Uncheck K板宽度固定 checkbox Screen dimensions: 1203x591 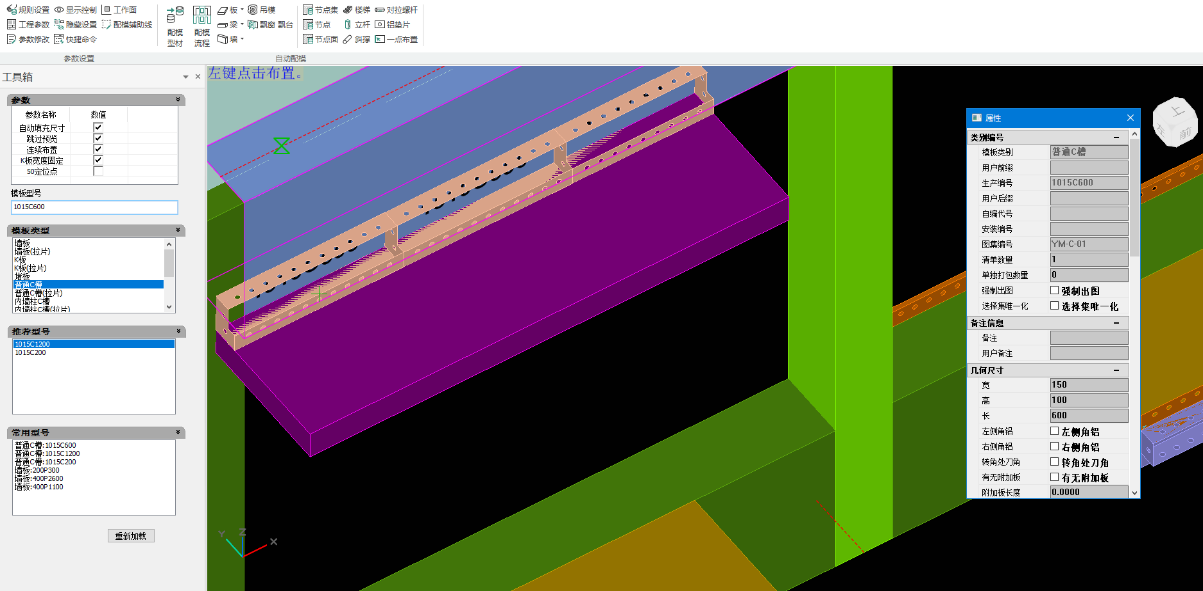(x=98, y=160)
